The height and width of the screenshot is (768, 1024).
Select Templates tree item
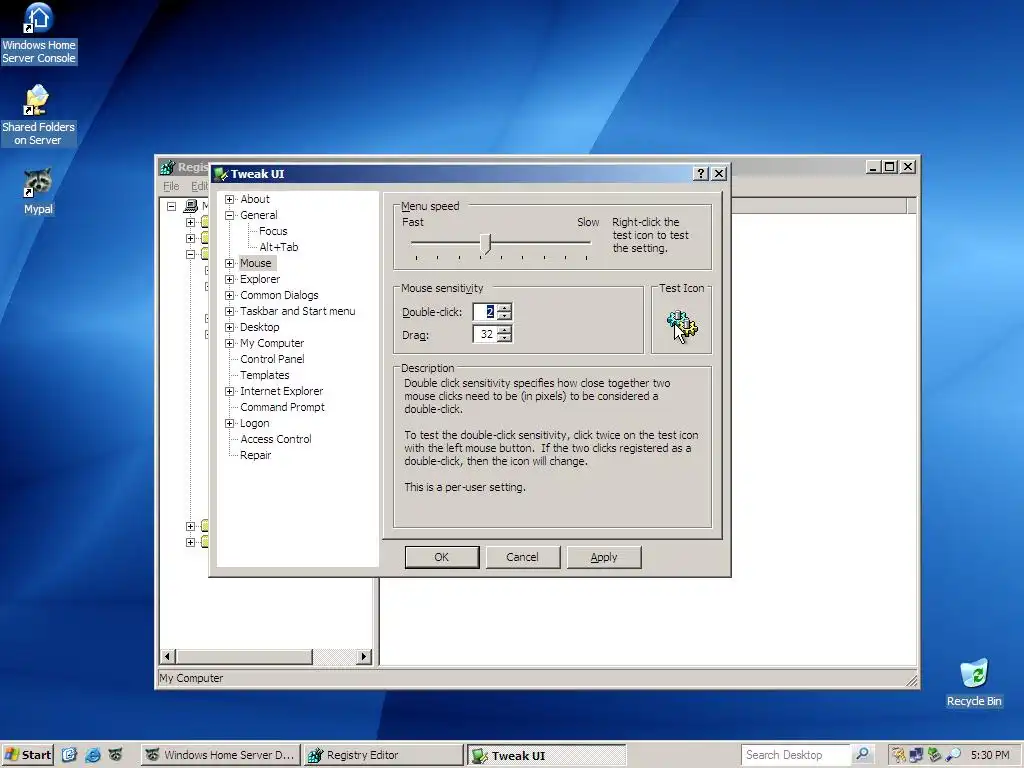pyautogui.click(x=264, y=375)
